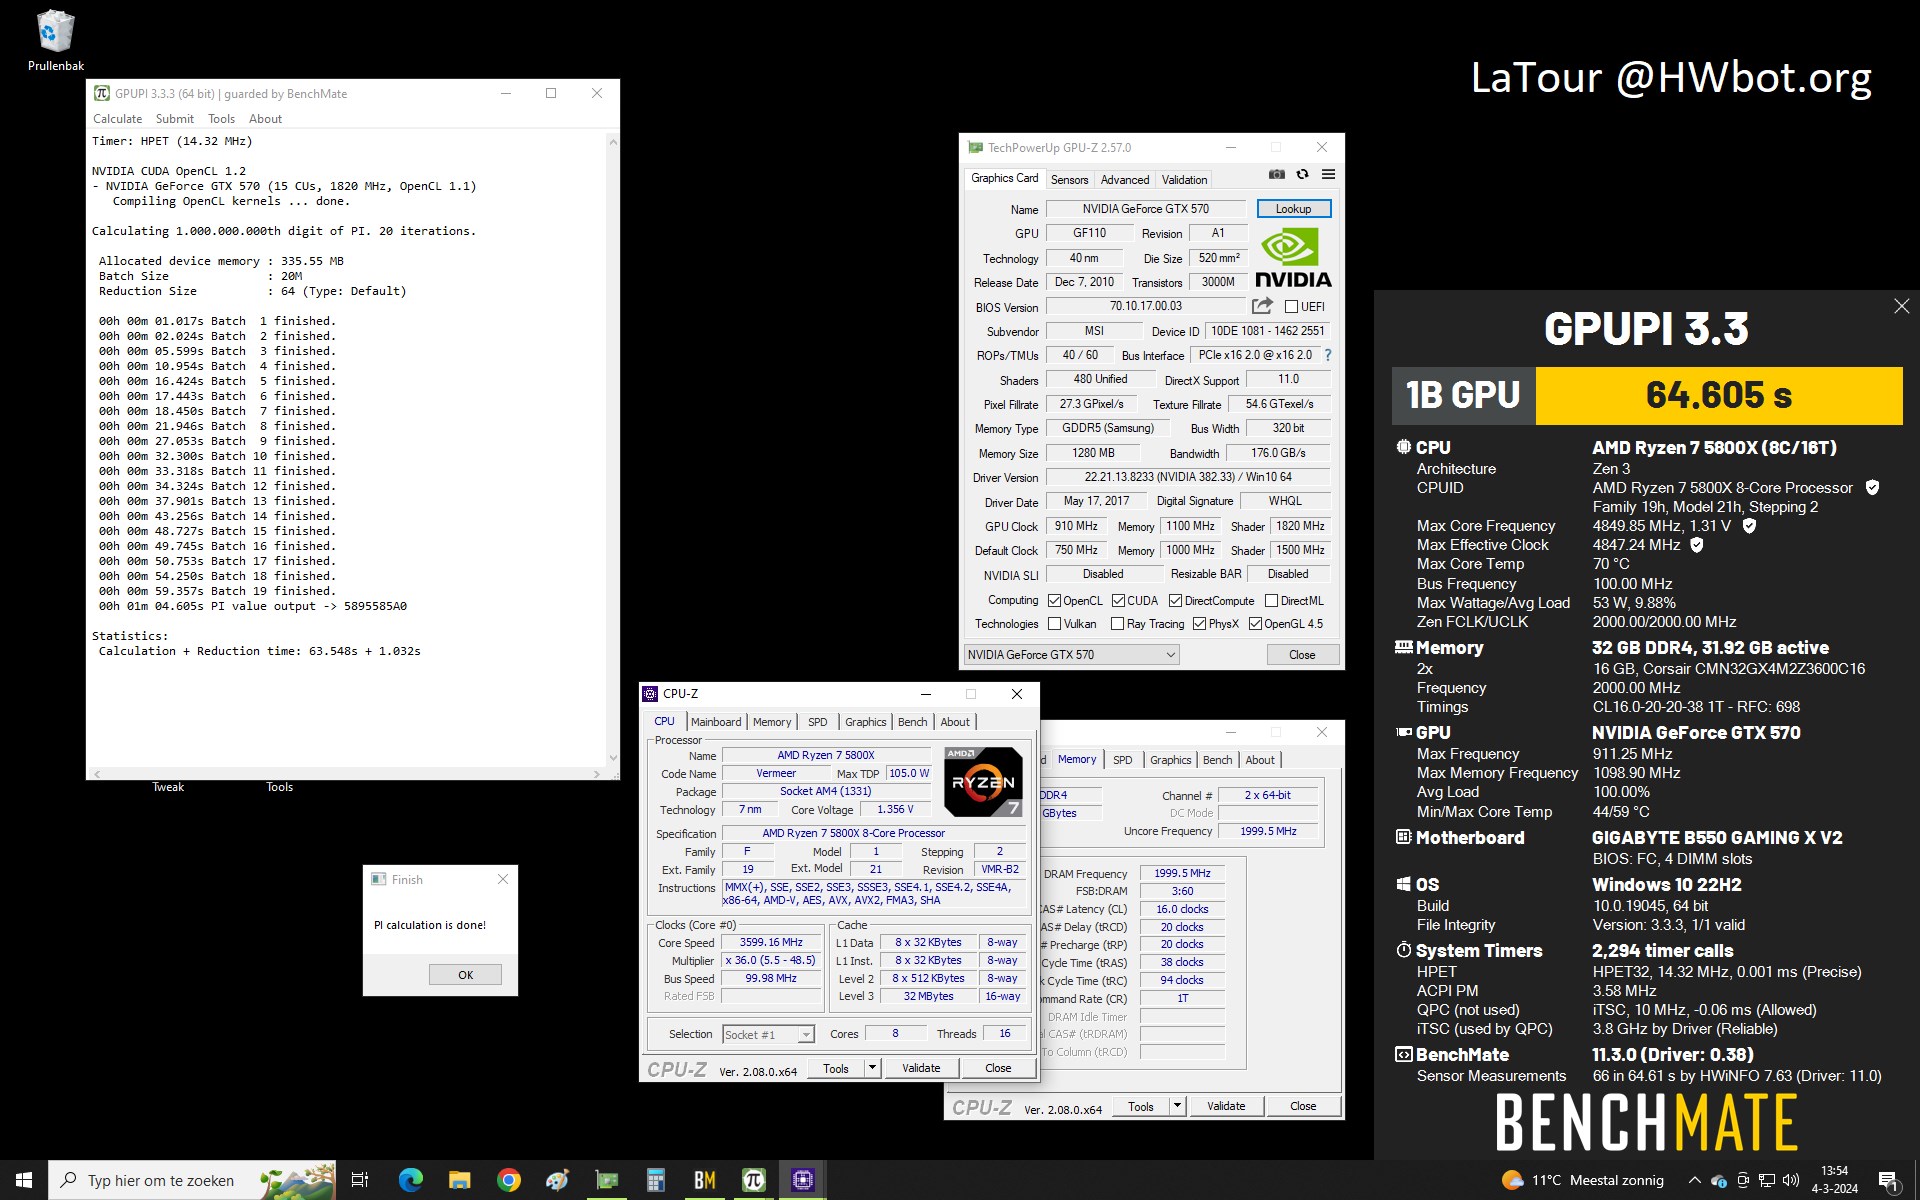Image resolution: width=1920 pixels, height=1200 pixels.
Task: Open weather widget on taskbar
Action: click(1582, 1180)
